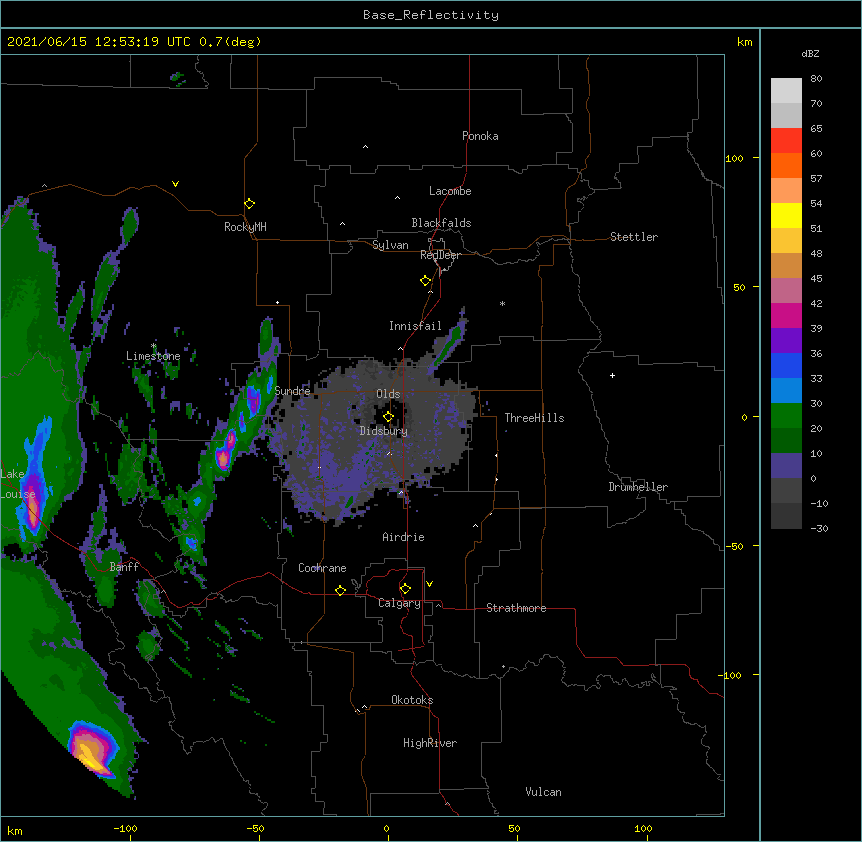Viewport: 862px width, 842px height.
Task: Click the yellow V marker northwest of RockyMH
Action: [x=175, y=184]
